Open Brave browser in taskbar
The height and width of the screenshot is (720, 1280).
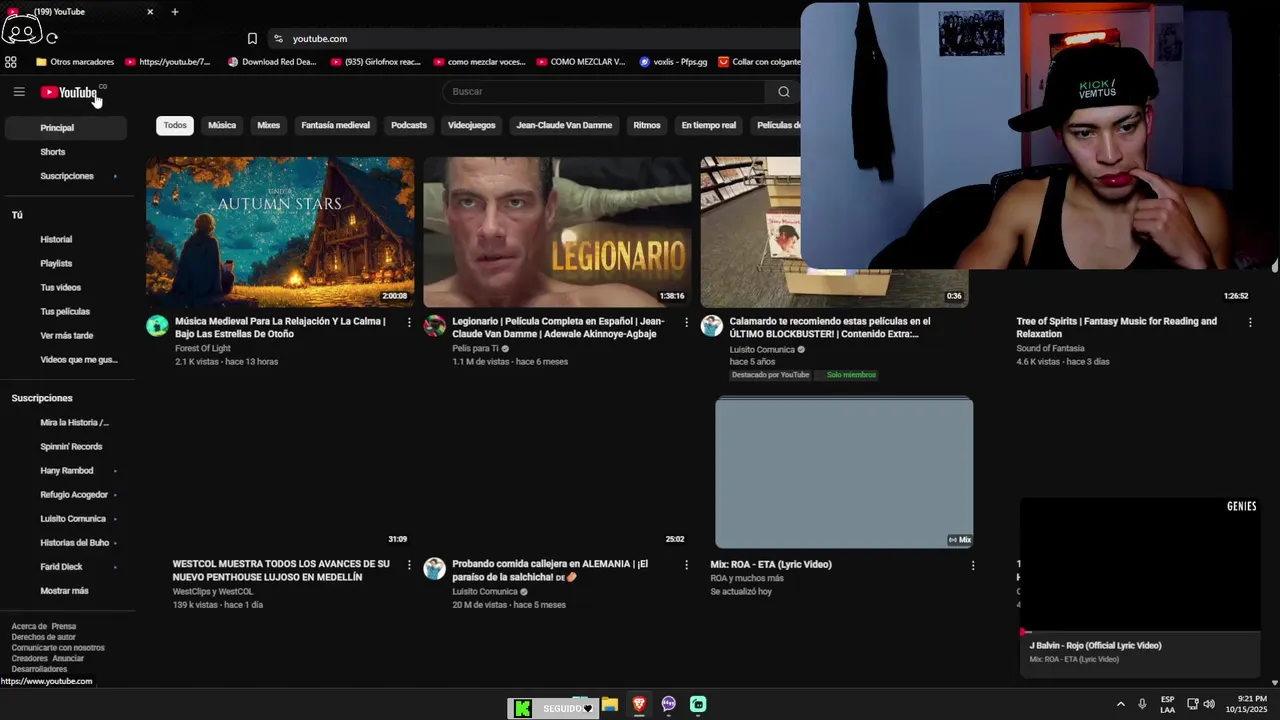pyautogui.click(x=639, y=704)
